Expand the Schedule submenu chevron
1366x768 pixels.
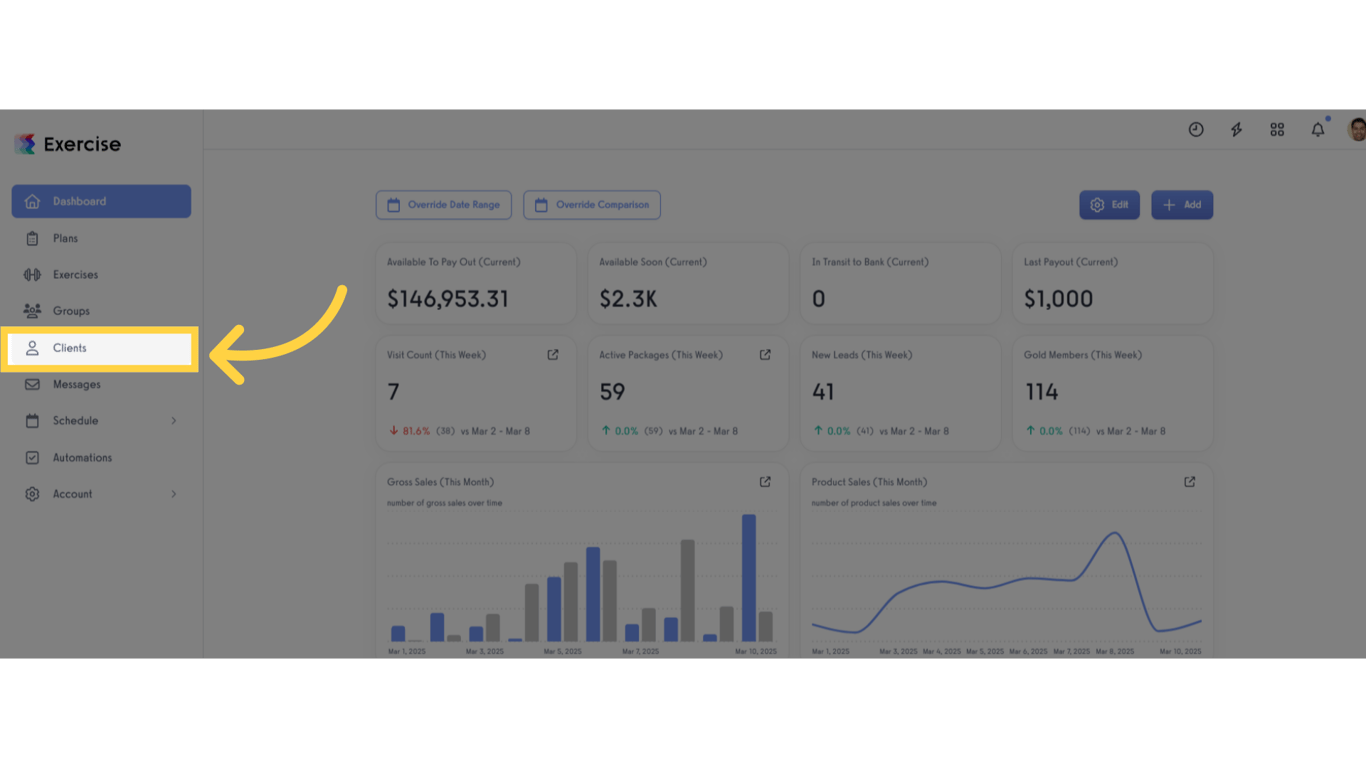pyautogui.click(x=174, y=421)
